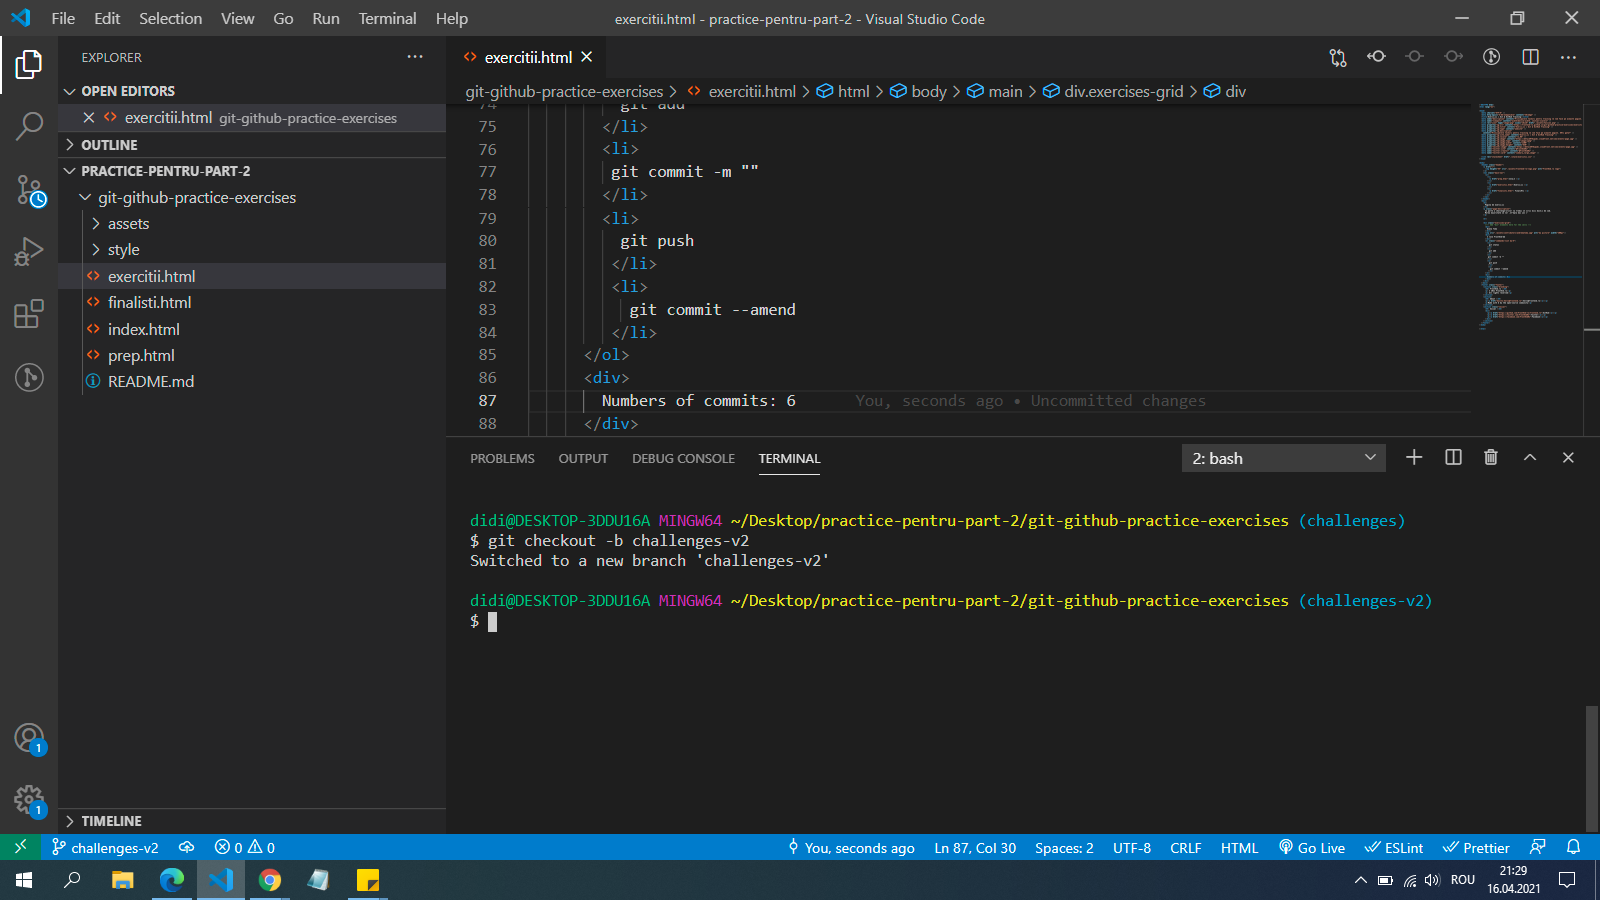Open the Extensions view
Image resolution: width=1600 pixels, height=900 pixels.
click(x=29, y=314)
